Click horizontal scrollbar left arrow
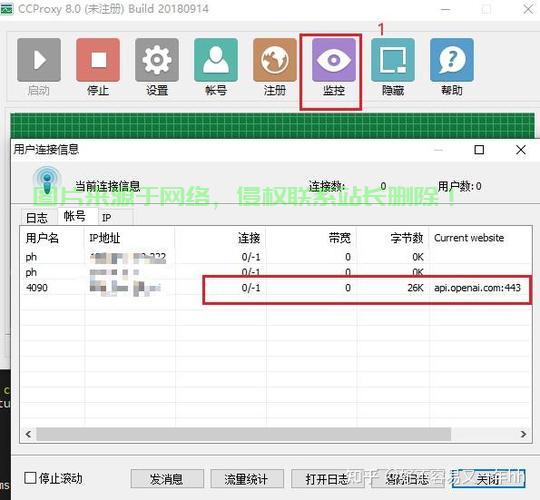Image resolution: width=540 pixels, height=500 pixels. click(28, 434)
